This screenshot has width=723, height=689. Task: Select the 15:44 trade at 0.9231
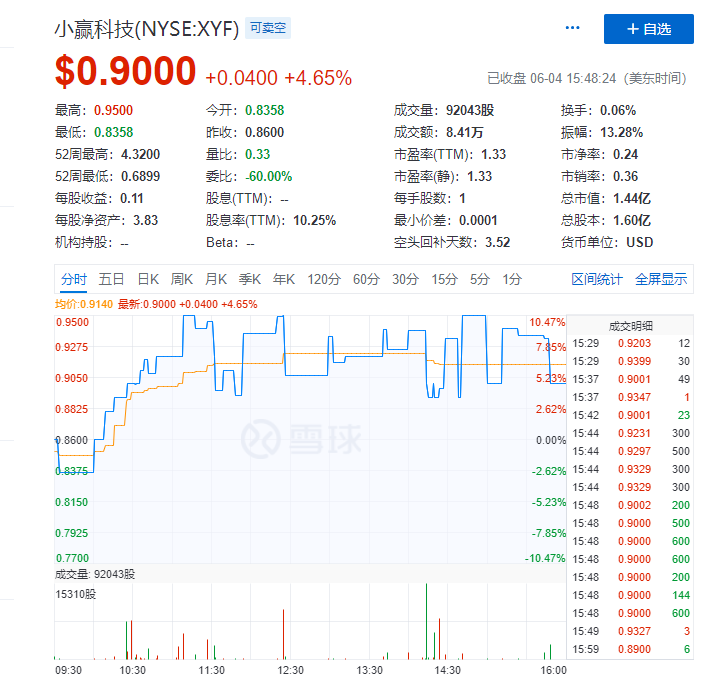pyautogui.click(x=630, y=434)
